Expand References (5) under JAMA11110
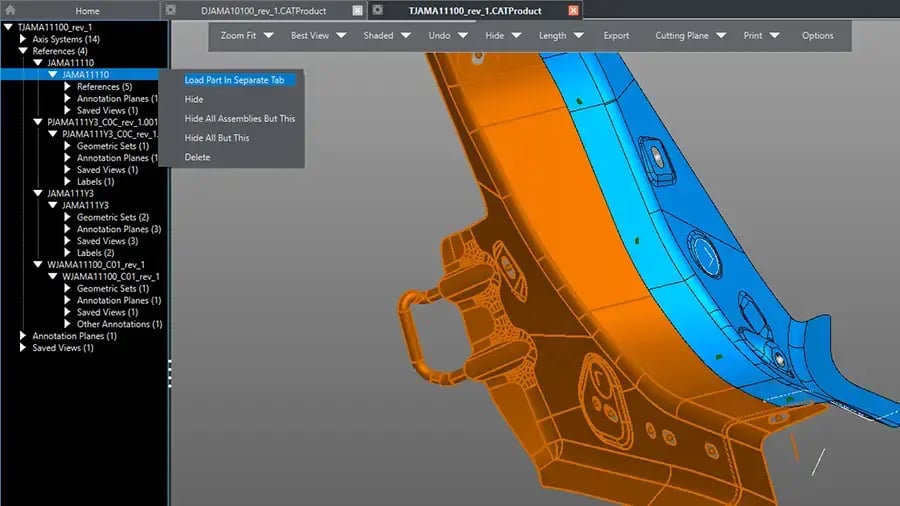 click(68, 87)
